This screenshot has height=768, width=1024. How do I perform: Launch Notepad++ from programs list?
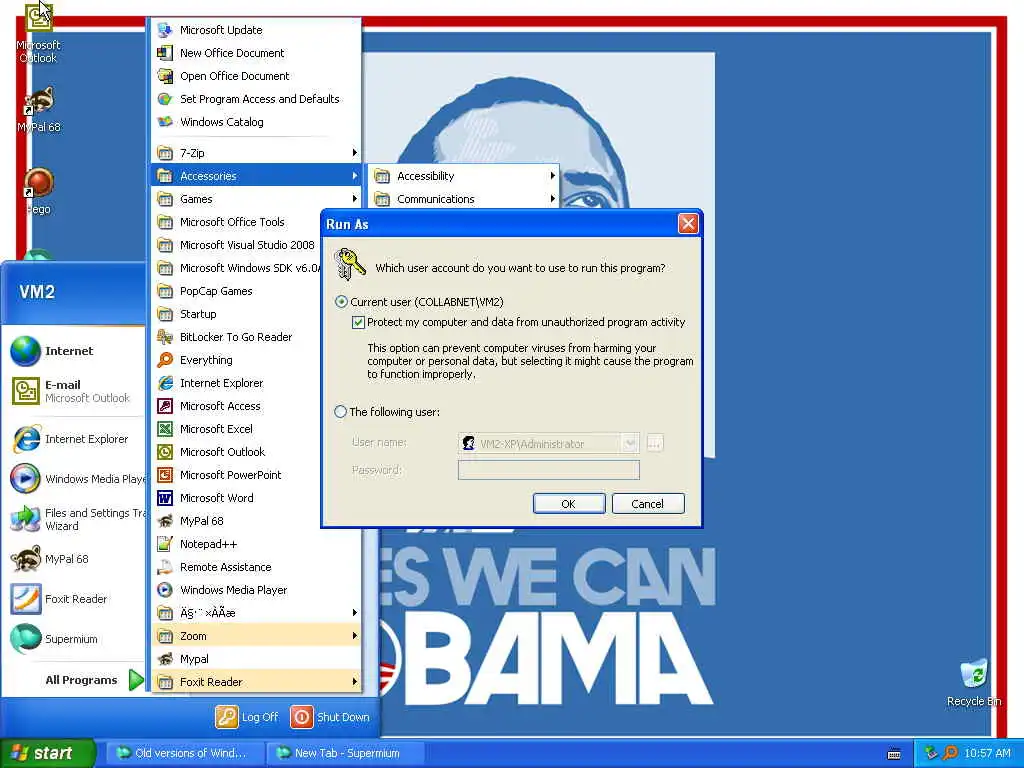pos(257,544)
